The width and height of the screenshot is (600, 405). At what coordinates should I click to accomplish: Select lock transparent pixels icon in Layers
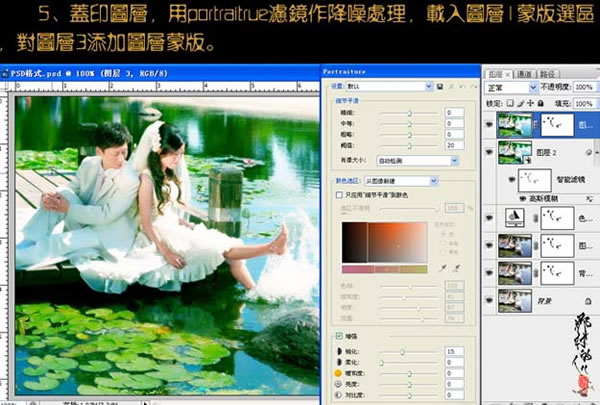pos(510,103)
